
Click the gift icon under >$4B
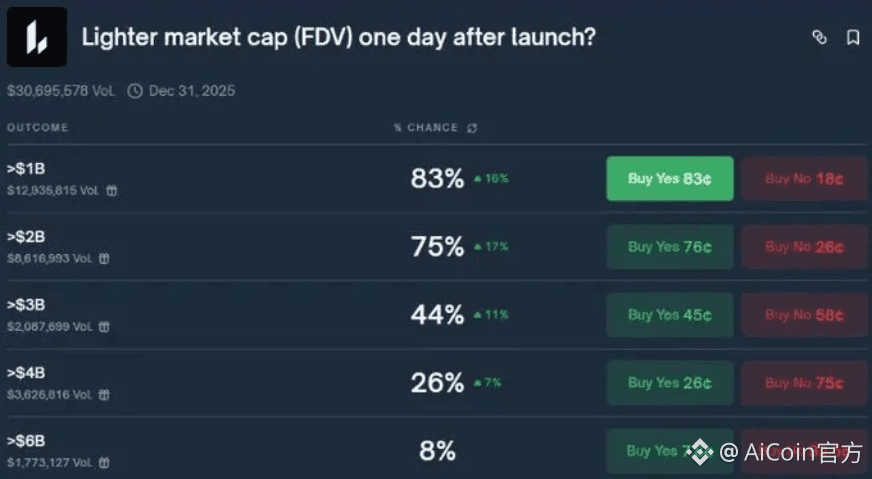(104, 394)
